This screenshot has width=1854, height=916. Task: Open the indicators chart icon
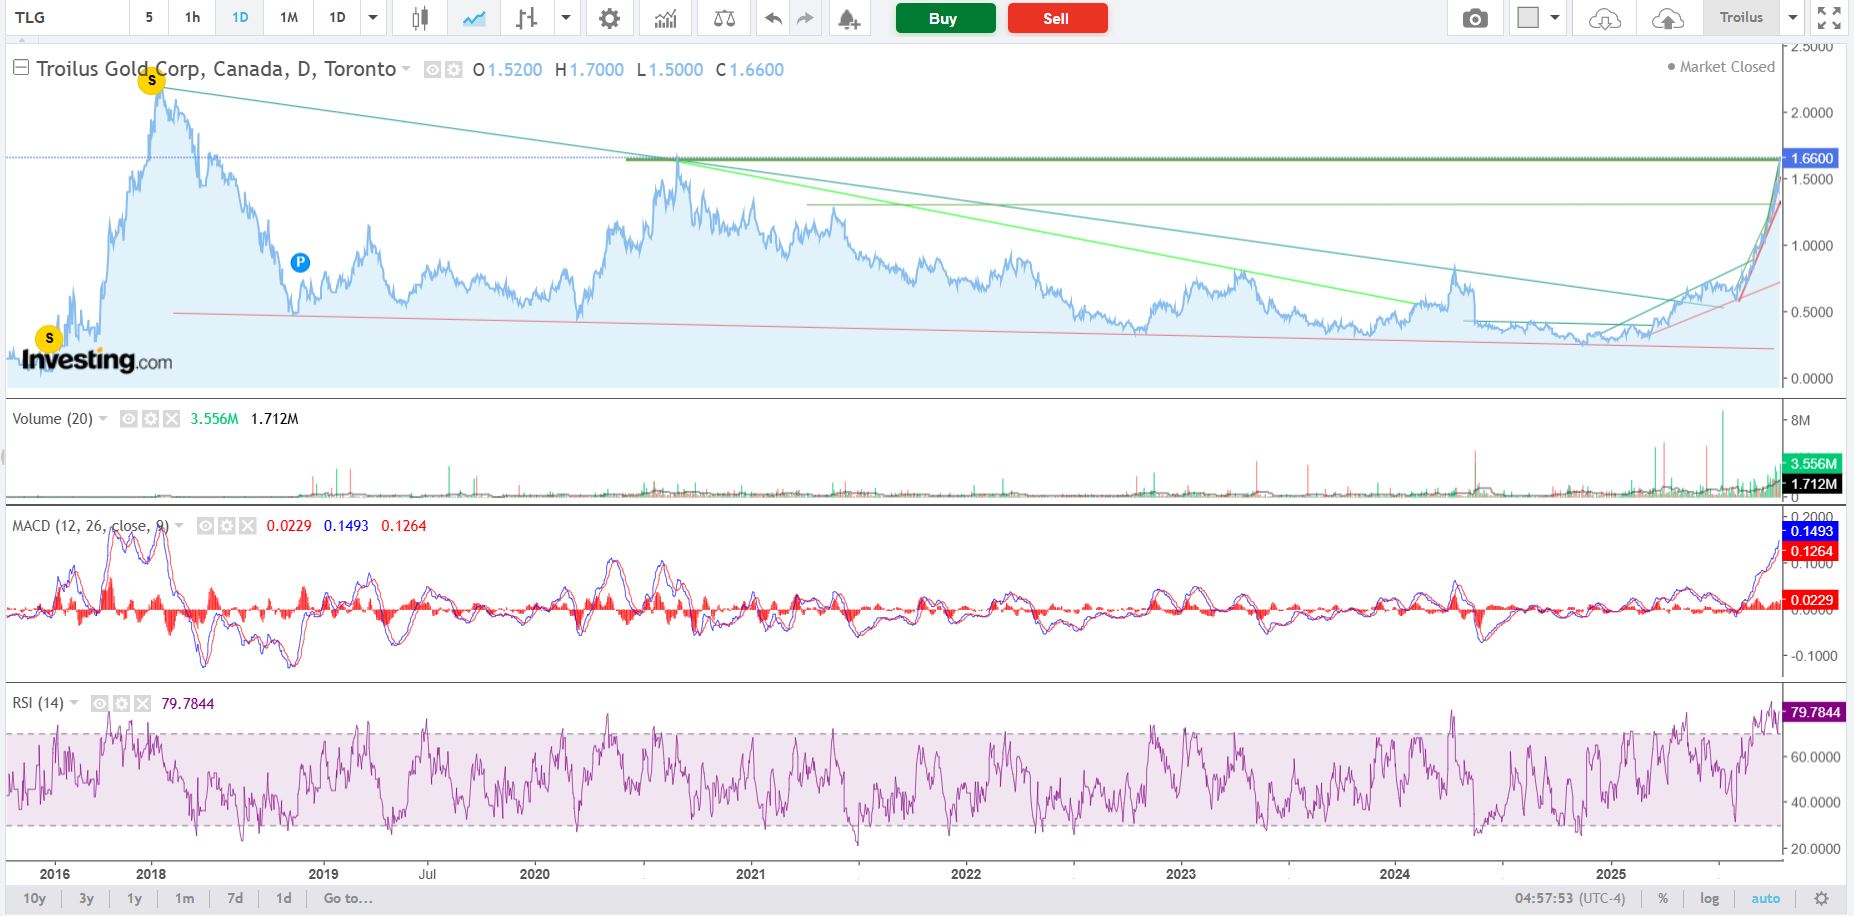(665, 18)
